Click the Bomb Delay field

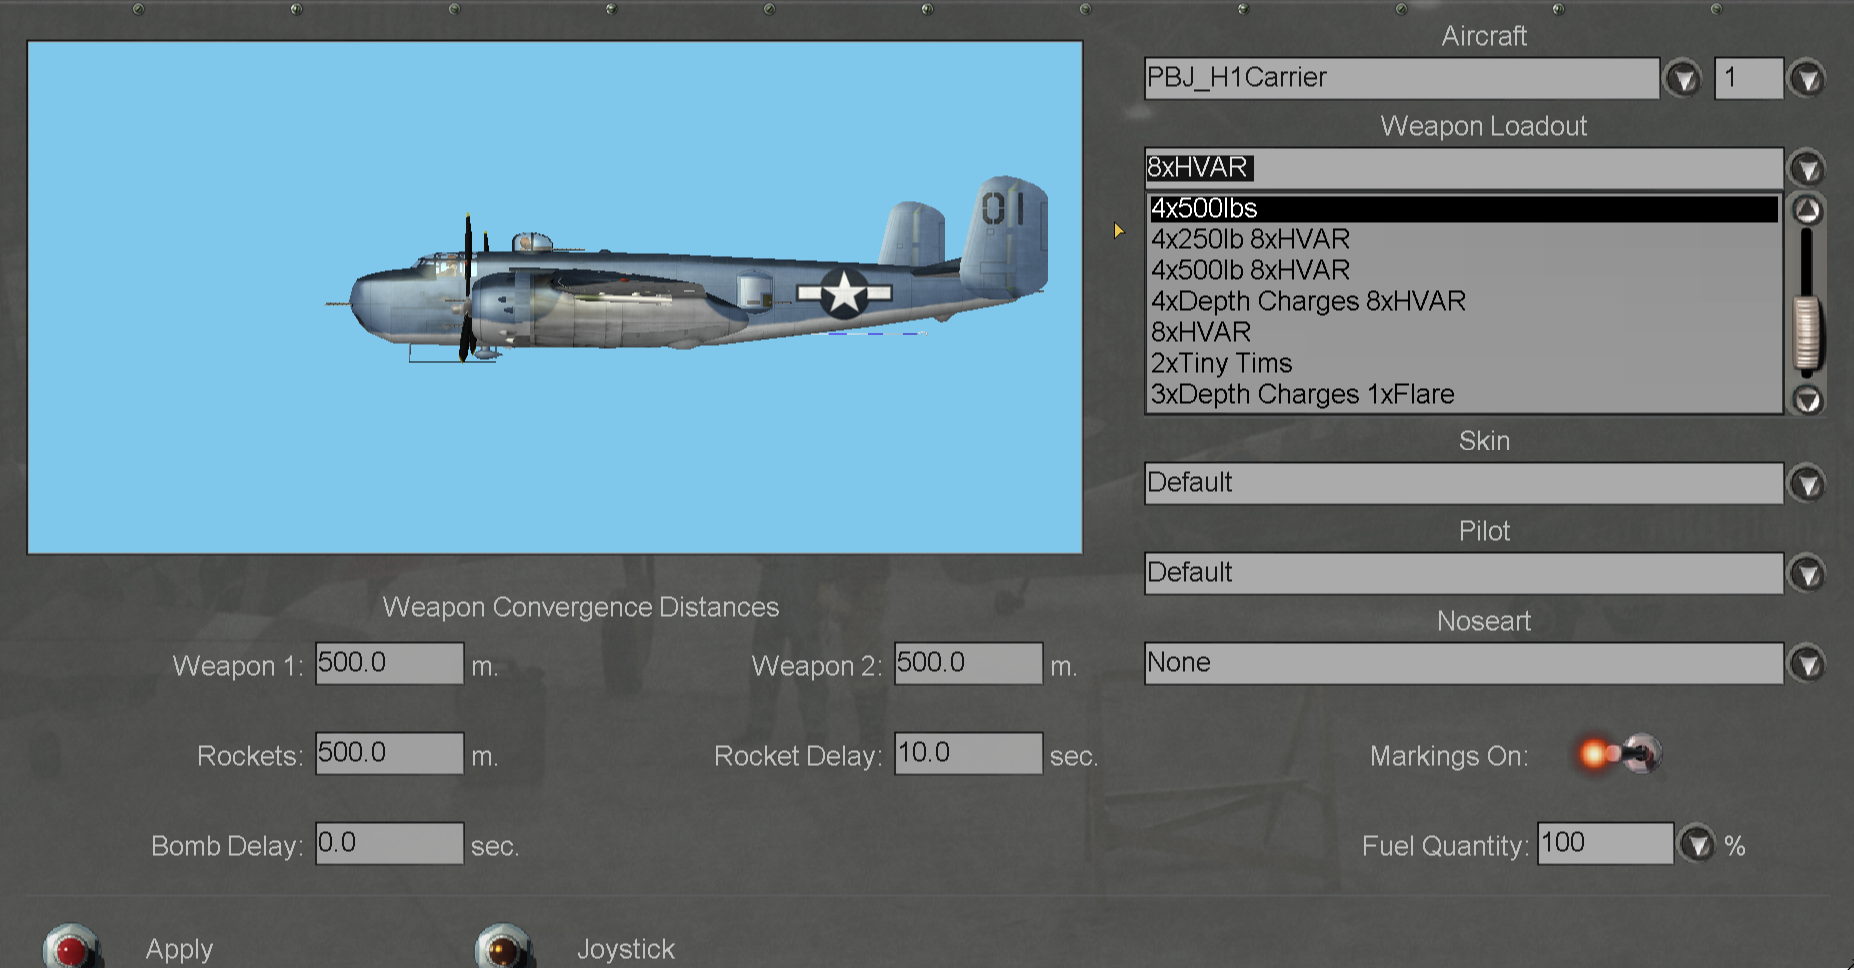point(390,844)
